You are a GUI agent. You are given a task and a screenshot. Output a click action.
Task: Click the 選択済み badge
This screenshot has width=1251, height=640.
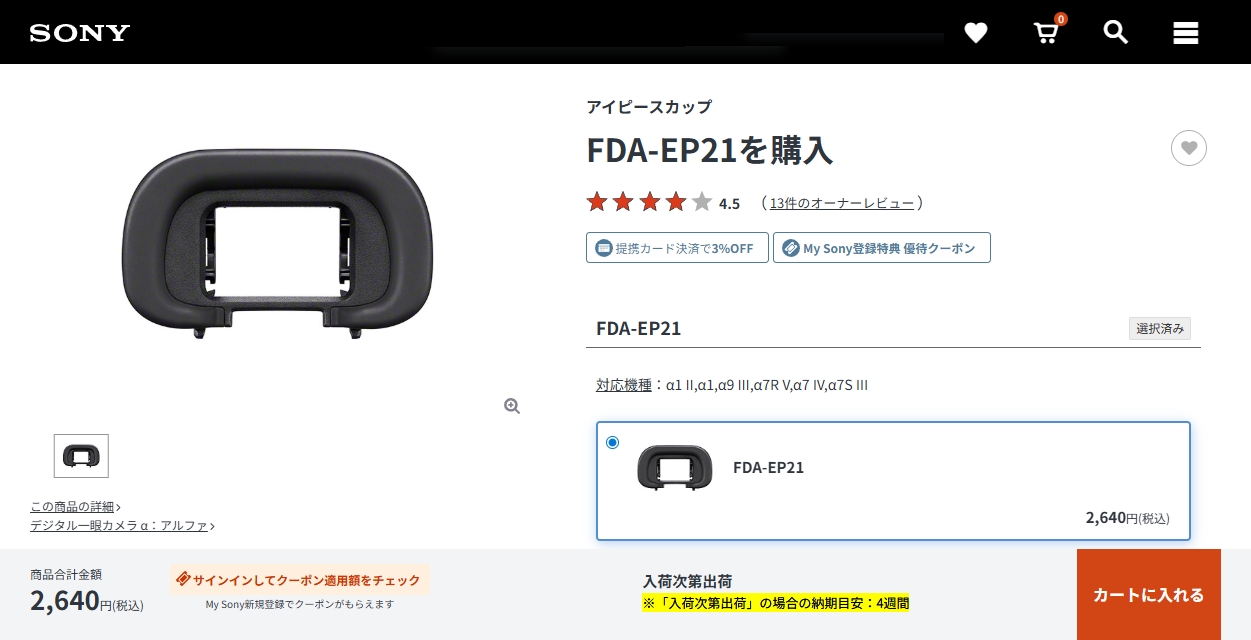(x=1160, y=328)
